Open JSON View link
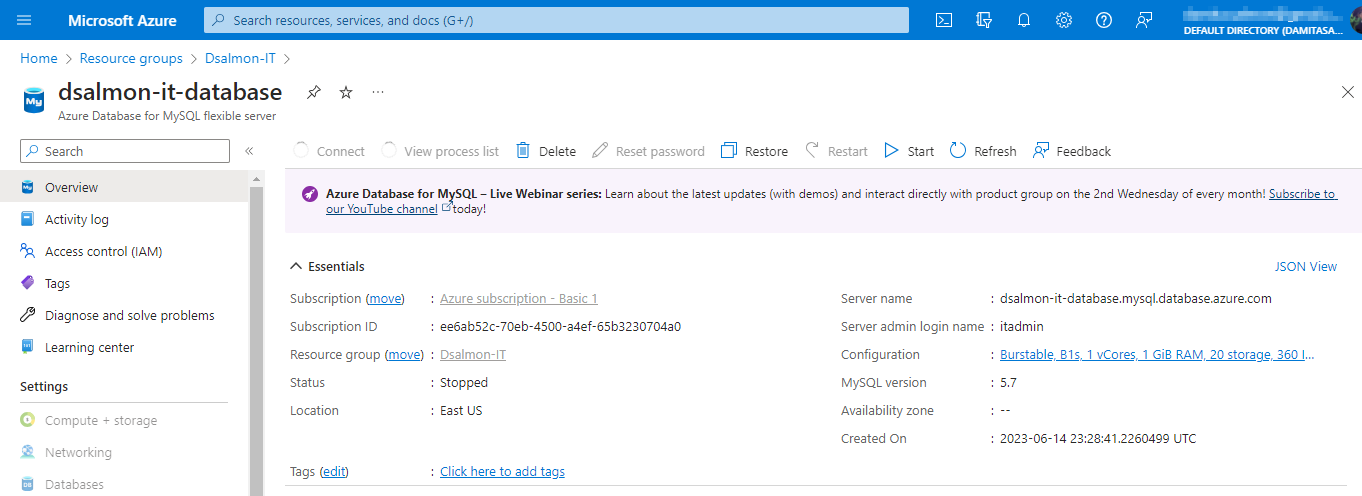Screen dimensions: 1362x496 [x=1305, y=266]
